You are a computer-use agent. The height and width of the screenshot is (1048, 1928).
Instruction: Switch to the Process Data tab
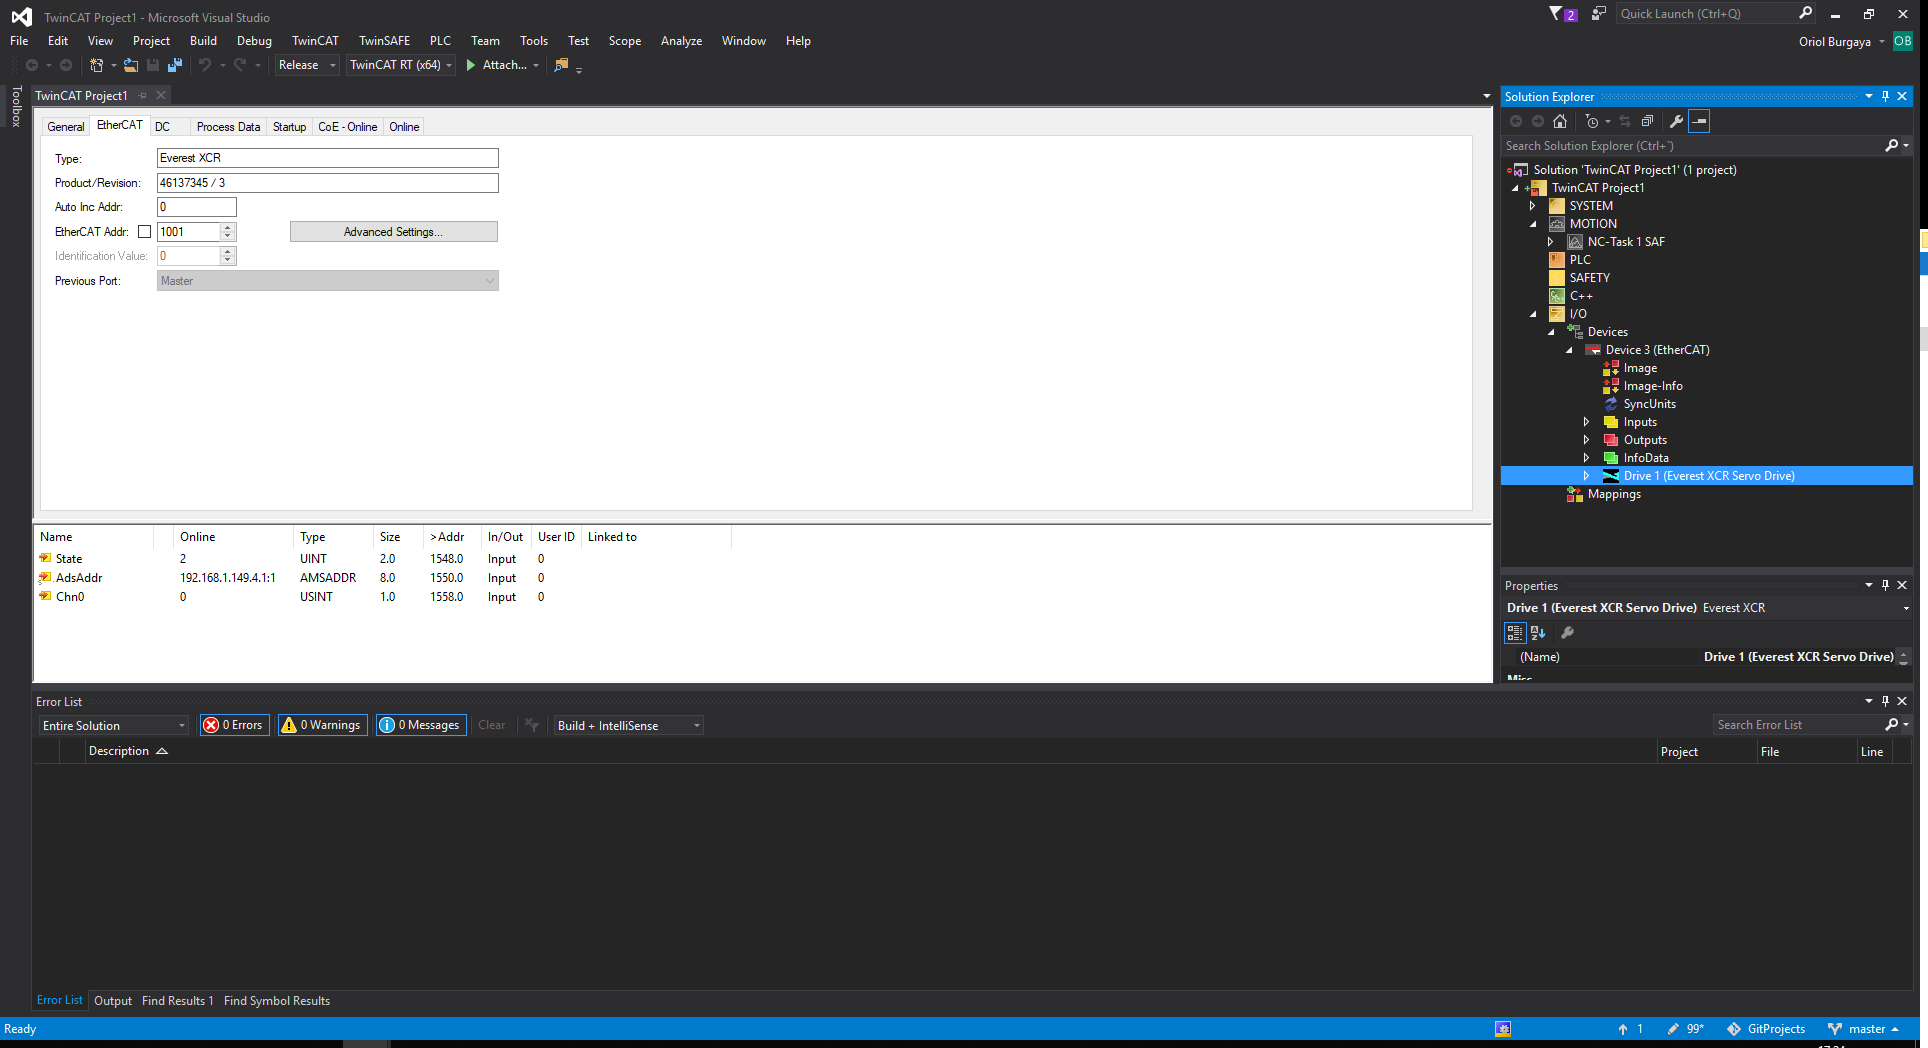pos(228,127)
